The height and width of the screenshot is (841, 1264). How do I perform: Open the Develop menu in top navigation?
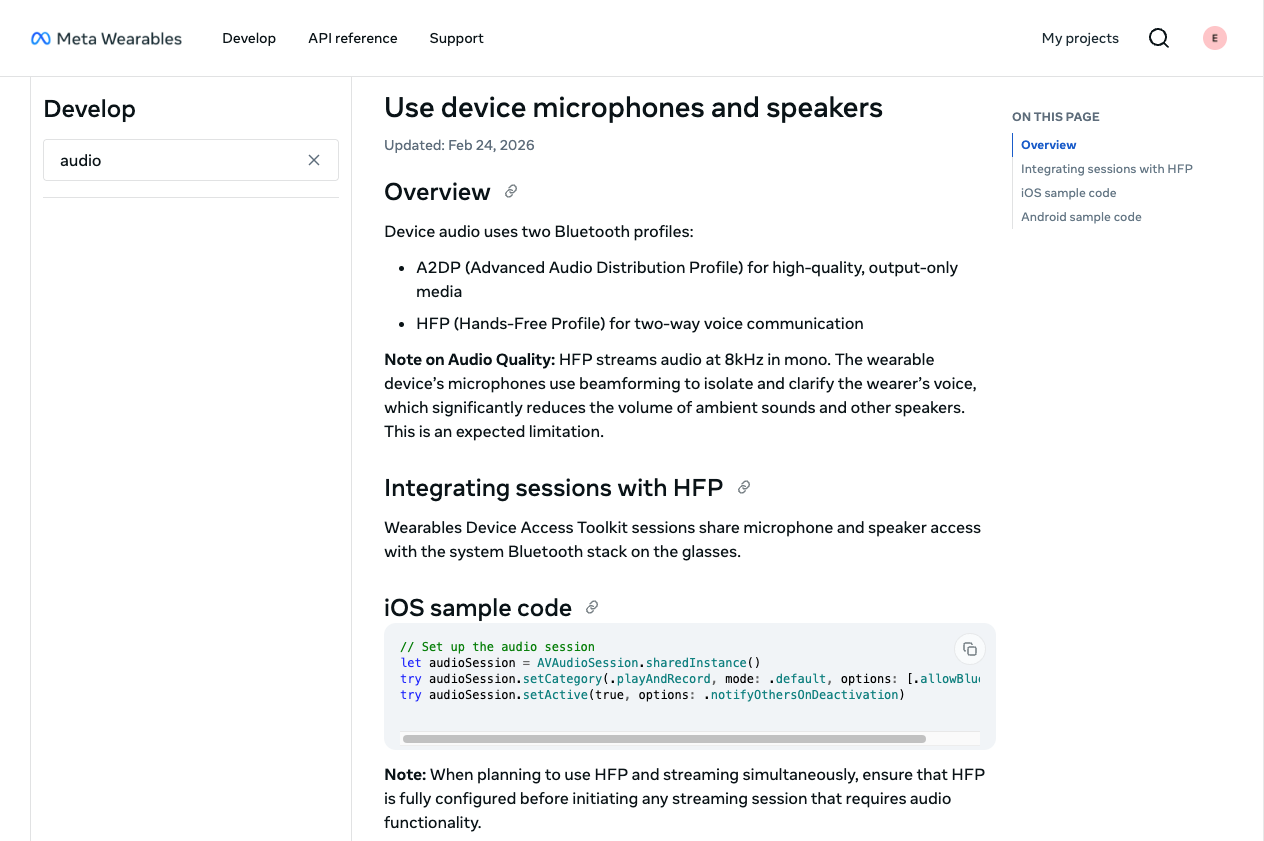pyautogui.click(x=249, y=38)
